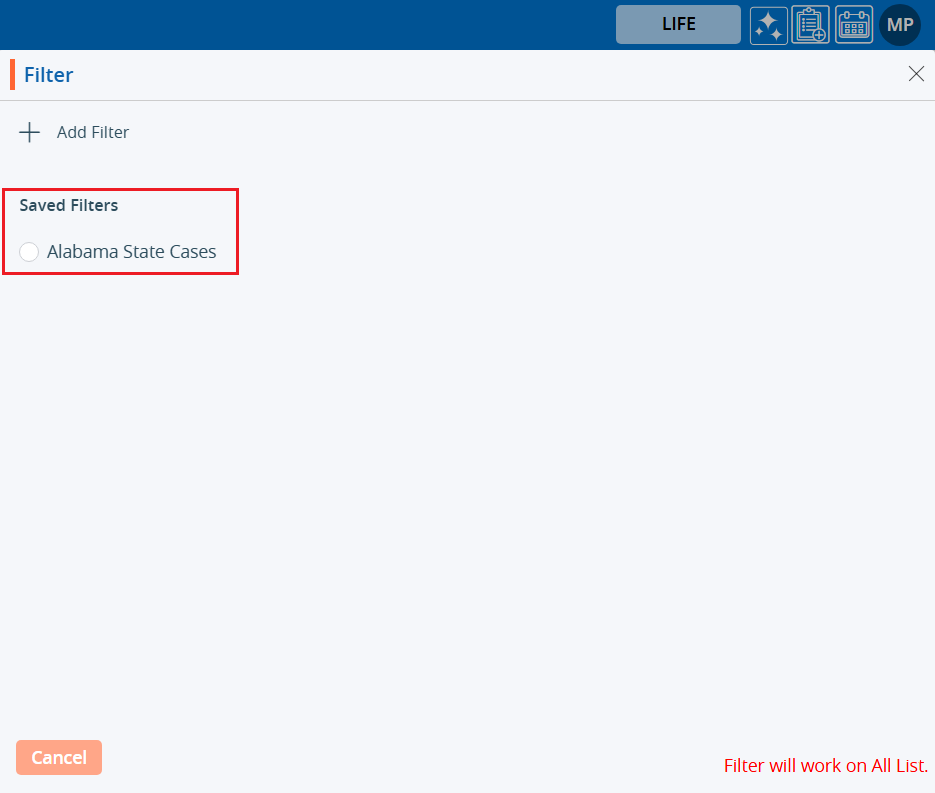Click the plus icon beside Add Filter
The height and width of the screenshot is (793, 935).
[30, 132]
